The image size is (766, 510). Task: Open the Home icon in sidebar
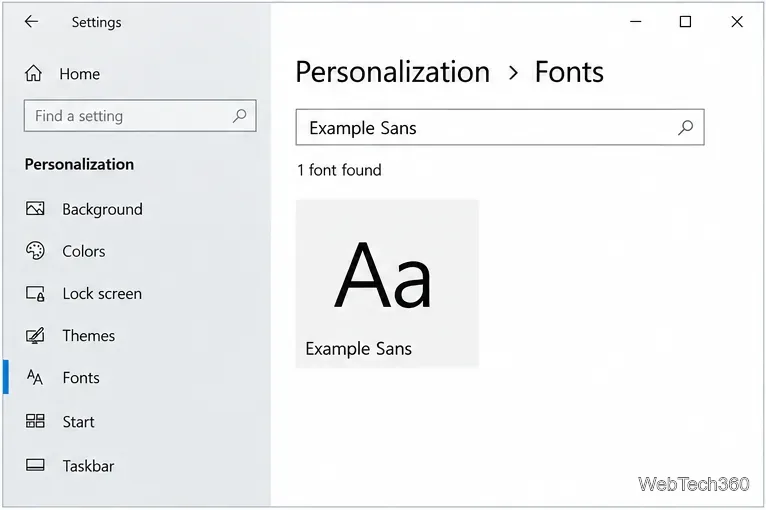tap(33, 73)
